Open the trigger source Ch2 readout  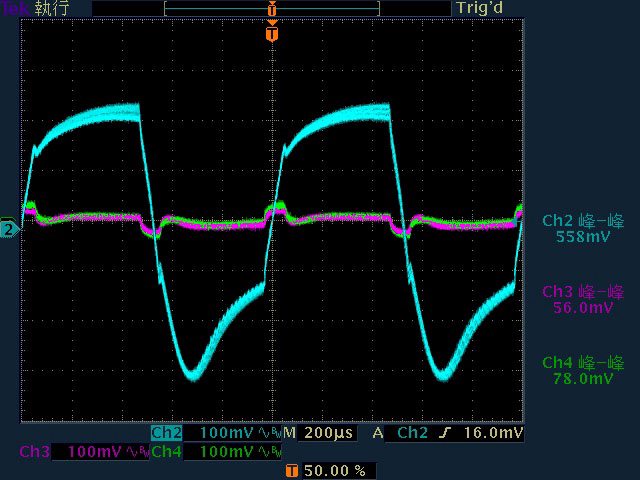(x=413, y=433)
